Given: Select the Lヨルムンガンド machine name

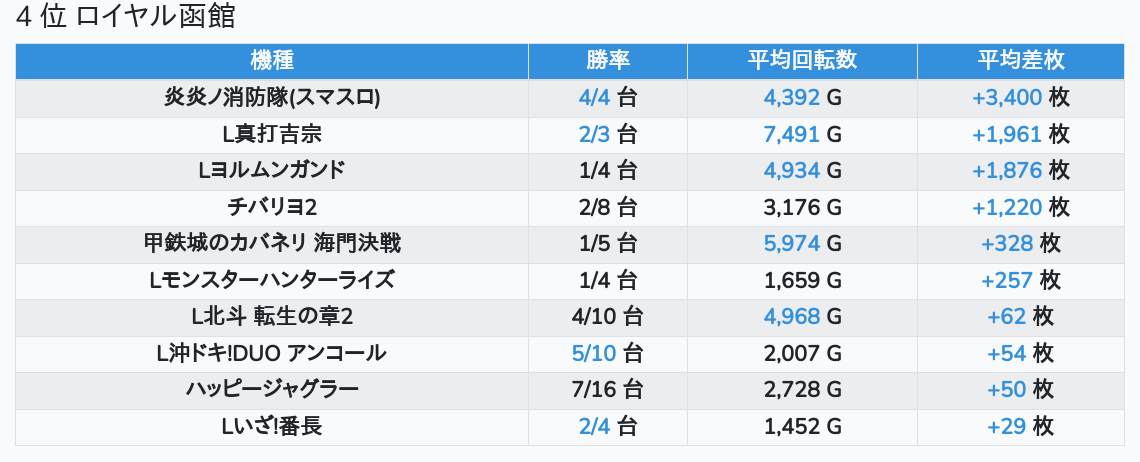Looking at the screenshot, I should (272, 170).
